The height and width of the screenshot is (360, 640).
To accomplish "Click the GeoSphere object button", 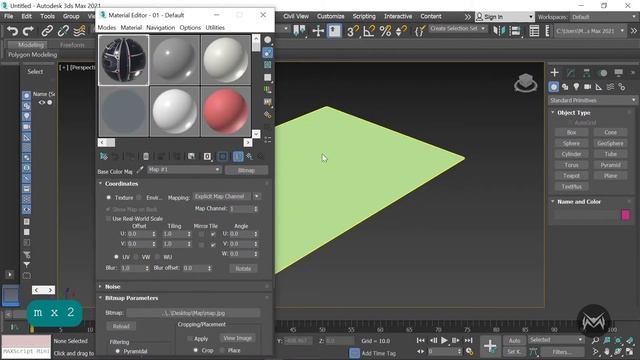I will pos(610,143).
